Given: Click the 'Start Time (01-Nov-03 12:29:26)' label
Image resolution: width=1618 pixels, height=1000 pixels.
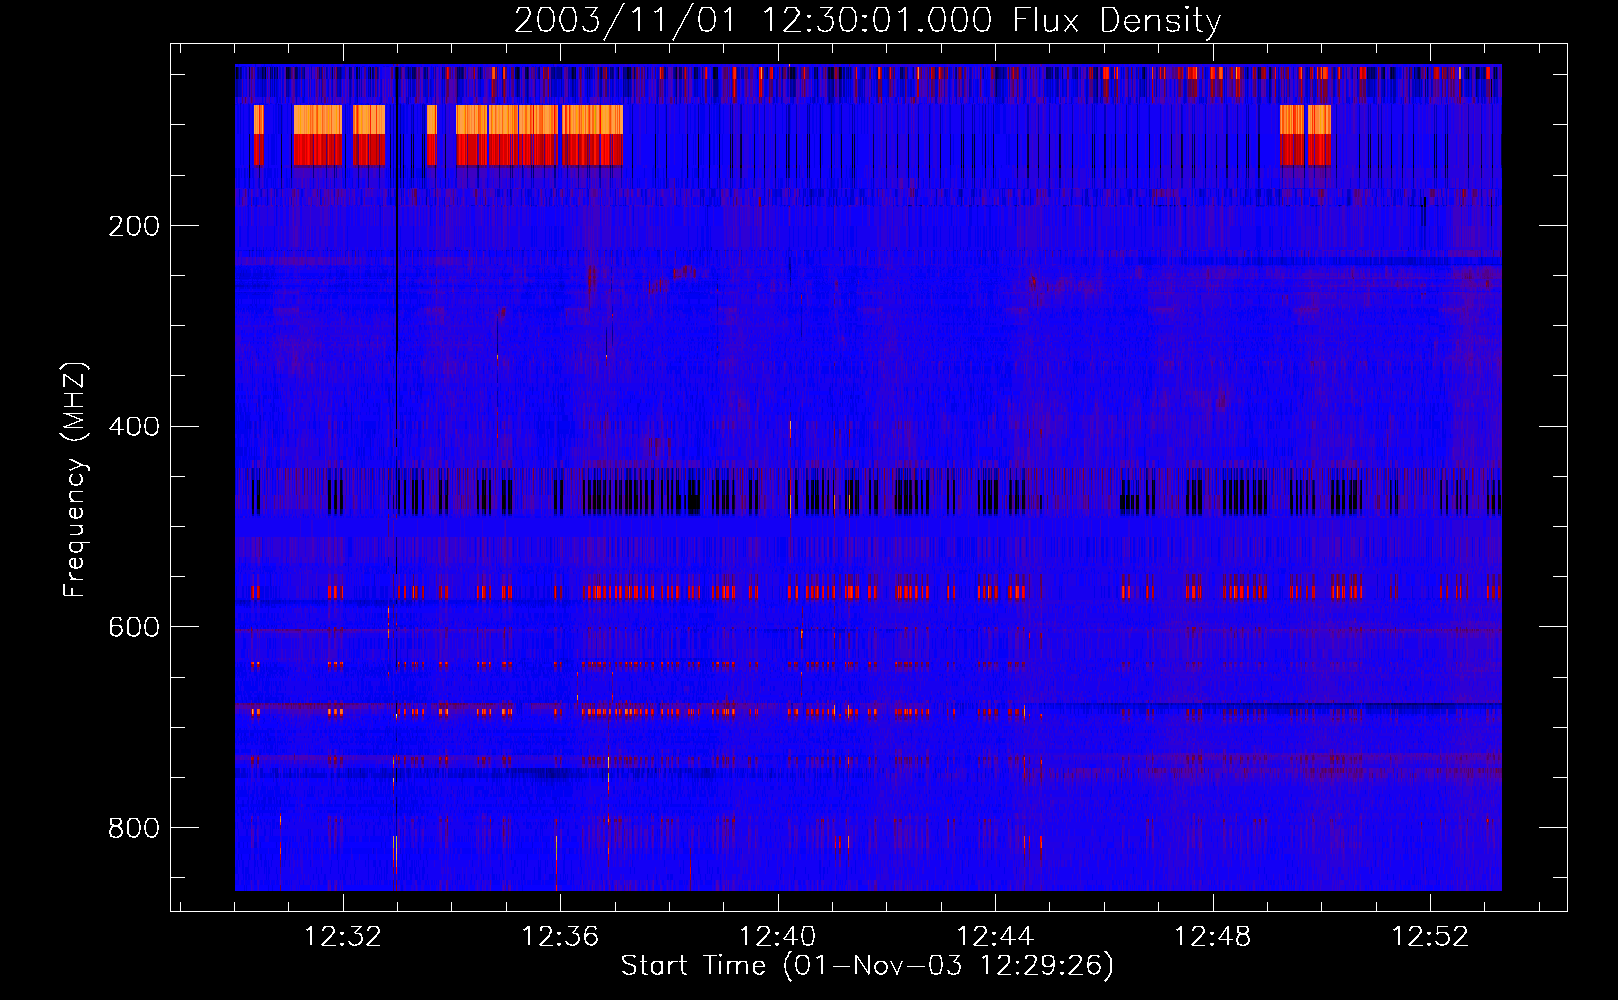Looking at the screenshot, I should [867, 966].
